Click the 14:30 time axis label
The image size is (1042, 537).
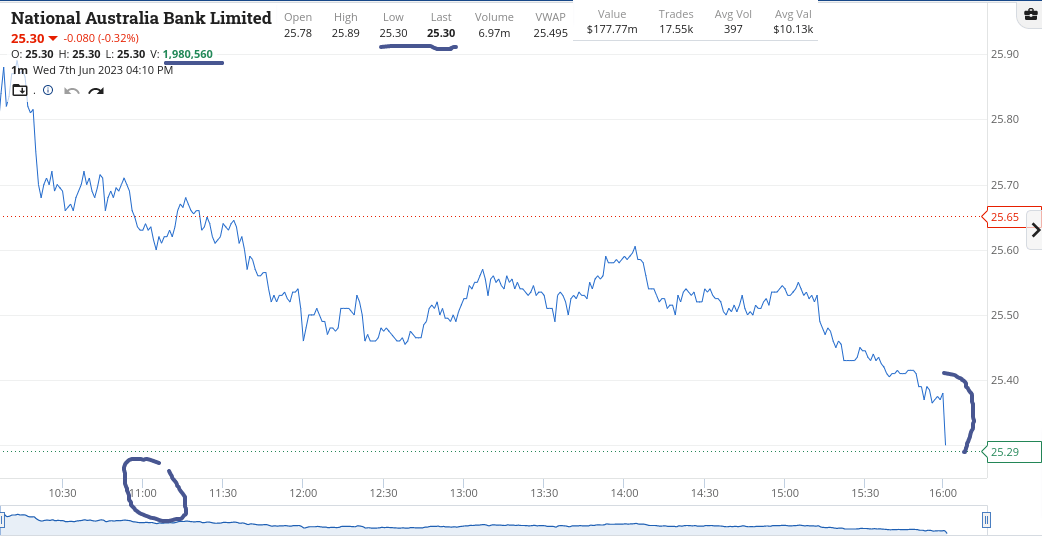point(704,494)
